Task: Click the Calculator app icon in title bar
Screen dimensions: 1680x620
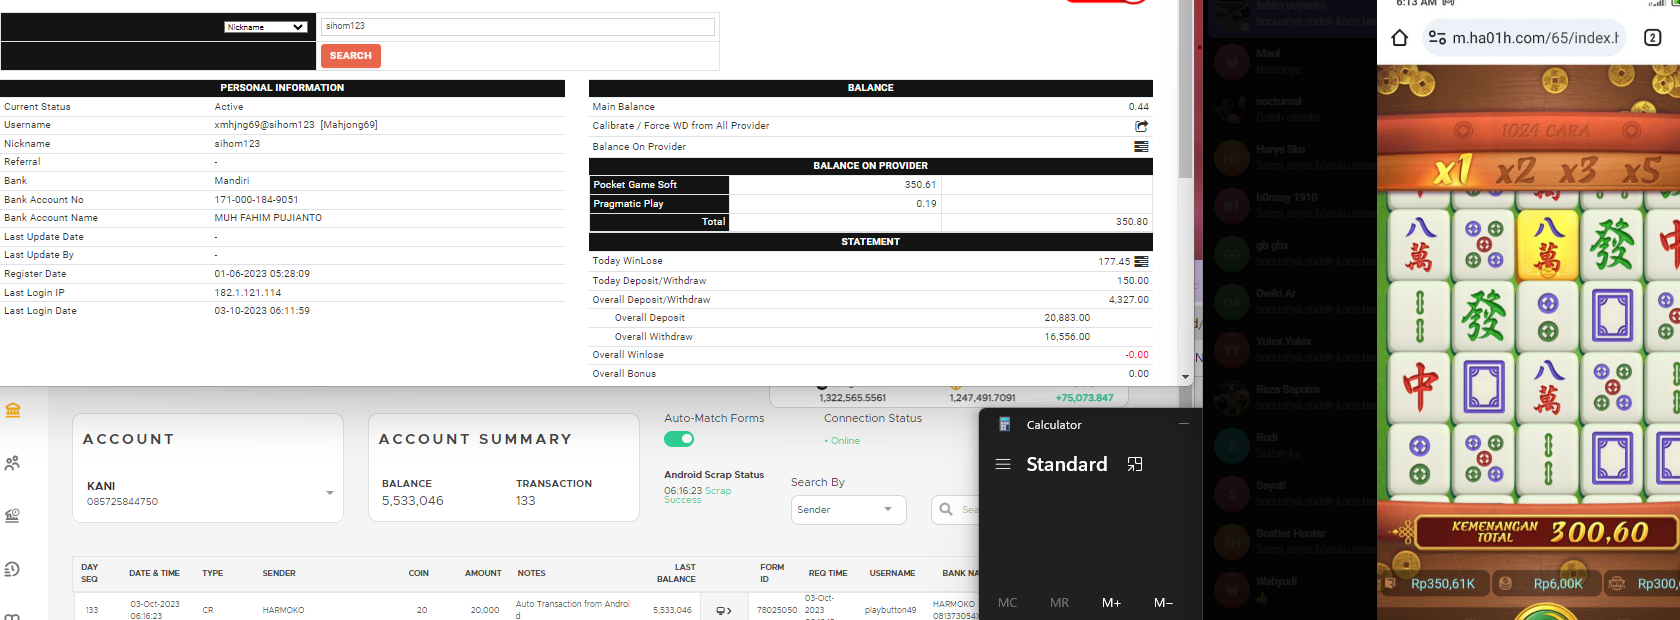Action: pyautogui.click(x=1005, y=424)
